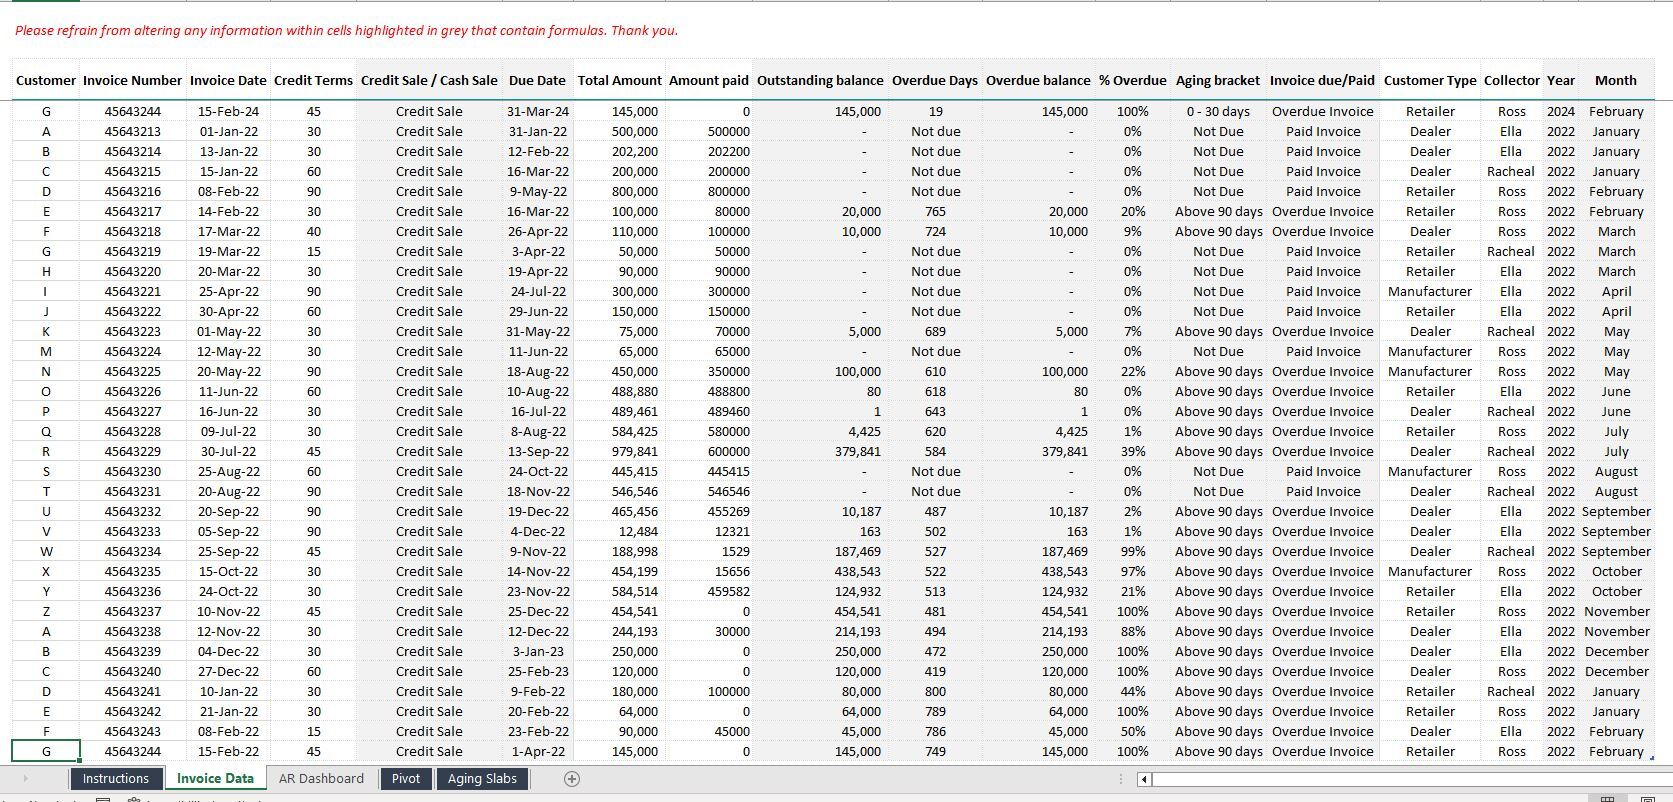Click total amount 465,456
This screenshot has width=1673, height=802.
coord(619,511)
